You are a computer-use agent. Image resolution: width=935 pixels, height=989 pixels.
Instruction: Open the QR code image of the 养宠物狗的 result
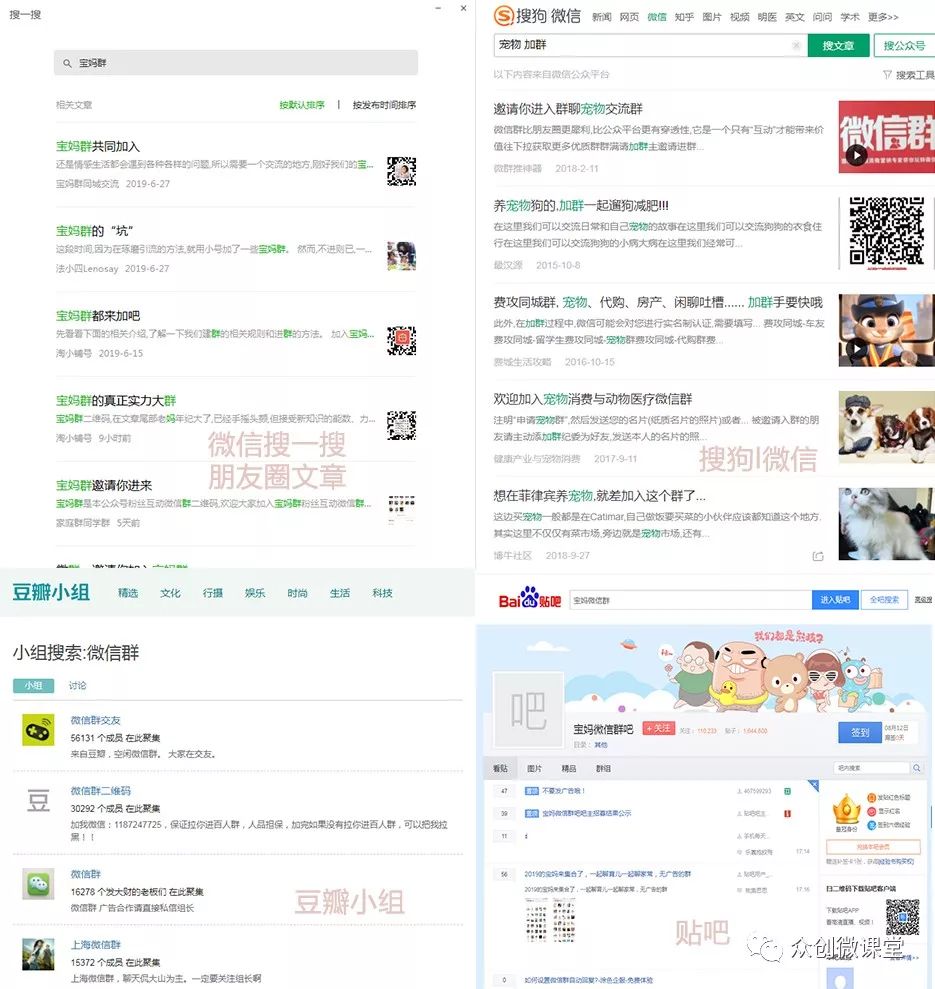(886, 232)
